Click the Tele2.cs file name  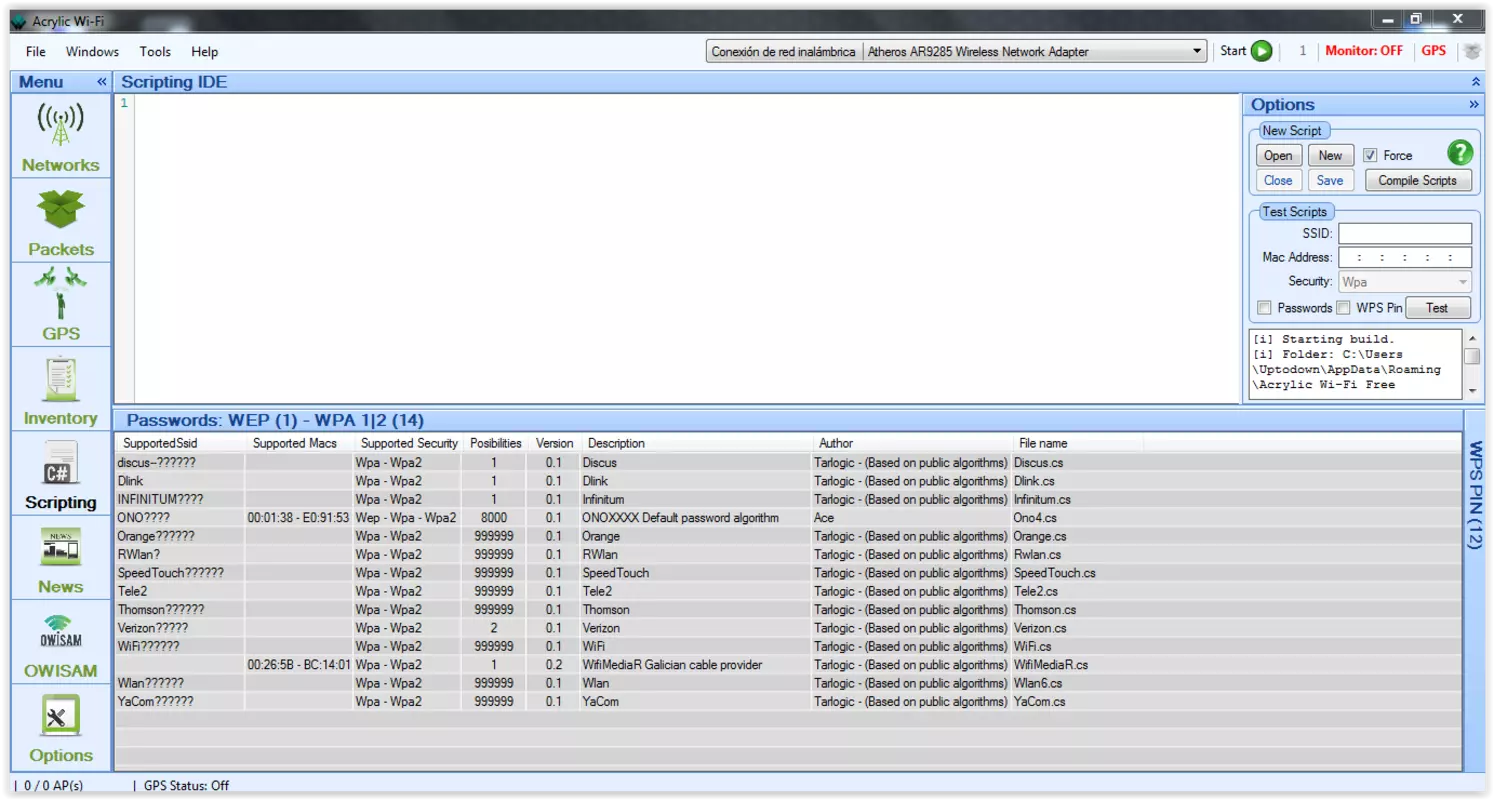pos(1038,591)
